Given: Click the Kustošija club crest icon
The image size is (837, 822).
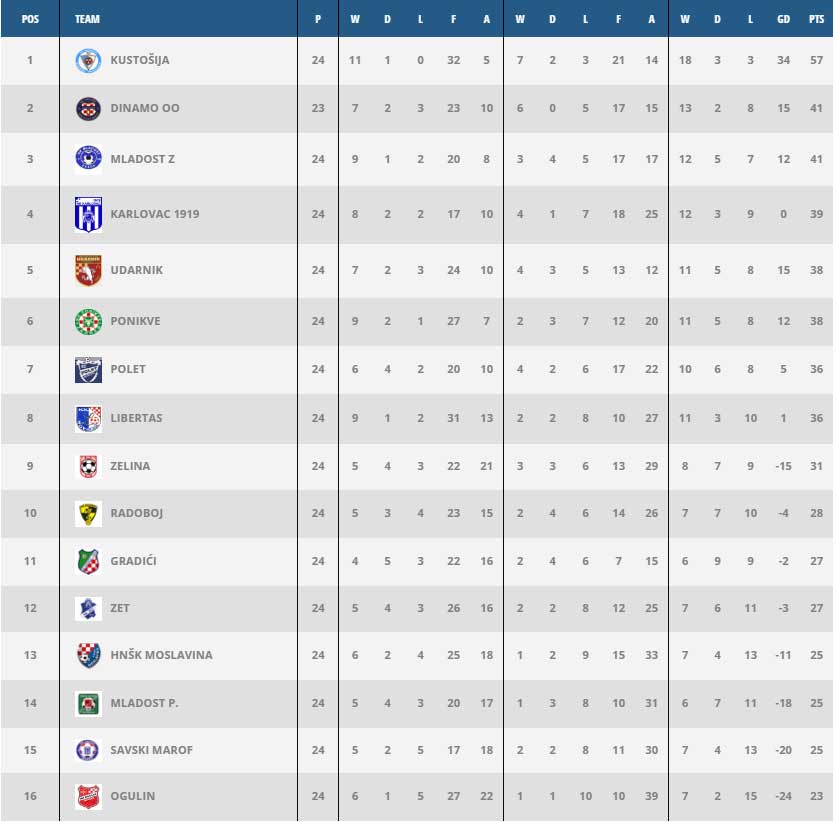Looking at the screenshot, I should pyautogui.click(x=88, y=60).
